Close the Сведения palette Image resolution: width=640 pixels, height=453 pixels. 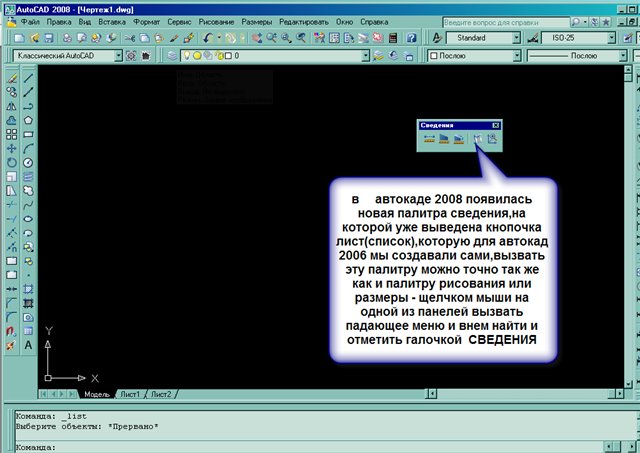496,125
